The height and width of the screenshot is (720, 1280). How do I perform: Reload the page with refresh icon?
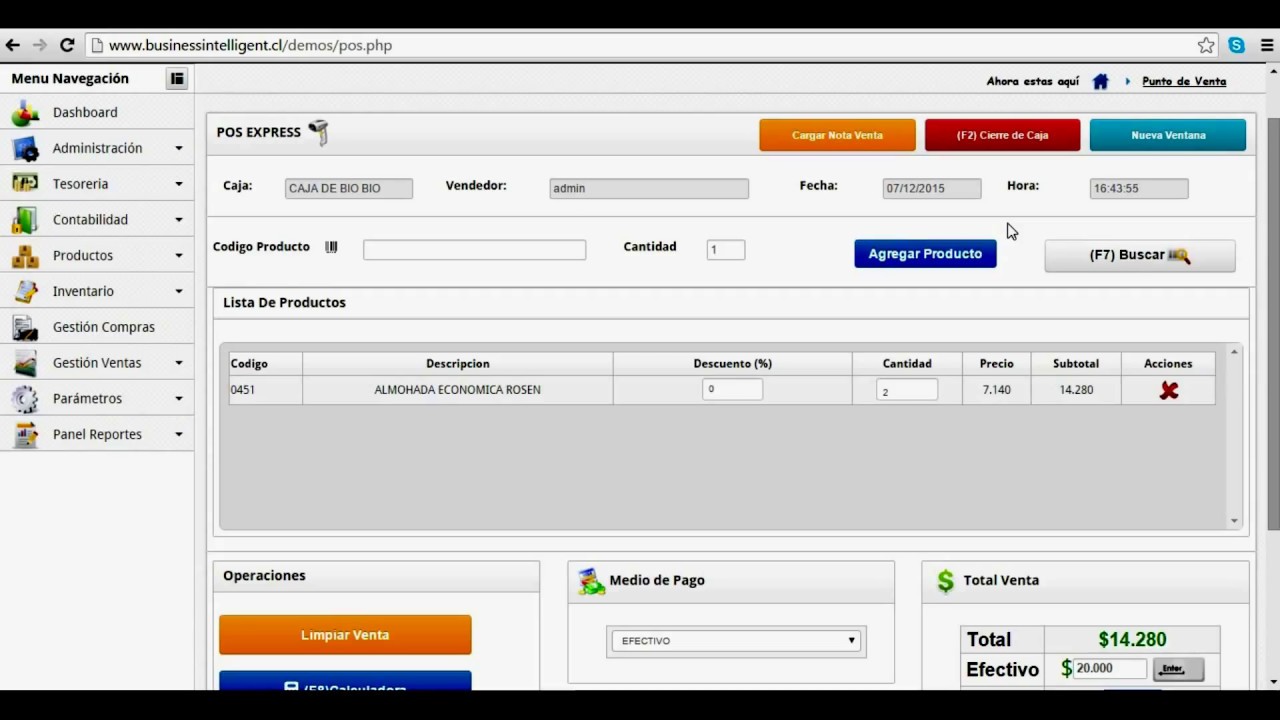pos(67,45)
